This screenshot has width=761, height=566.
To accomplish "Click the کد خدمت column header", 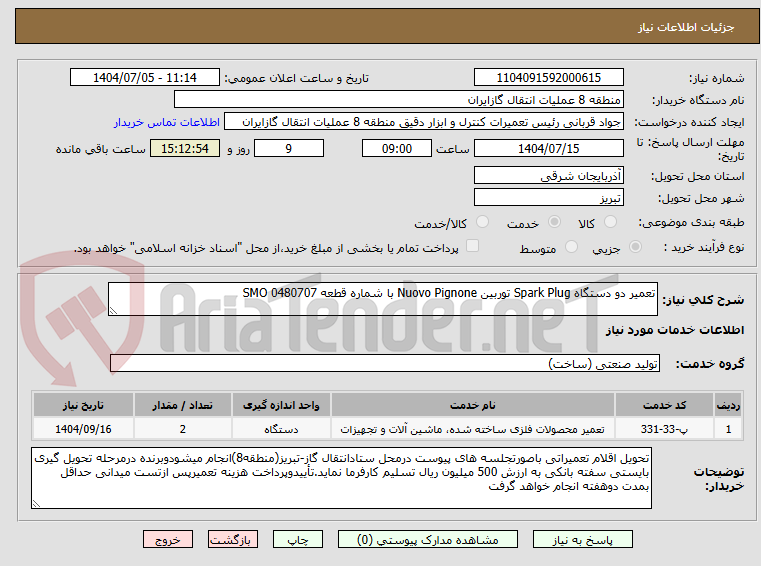I will [x=664, y=405].
